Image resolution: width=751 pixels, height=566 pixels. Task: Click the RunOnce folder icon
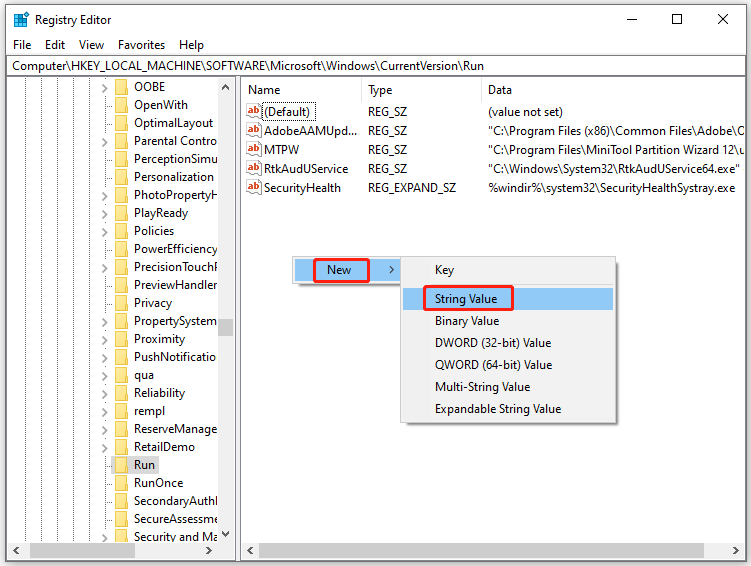coord(121,483)
